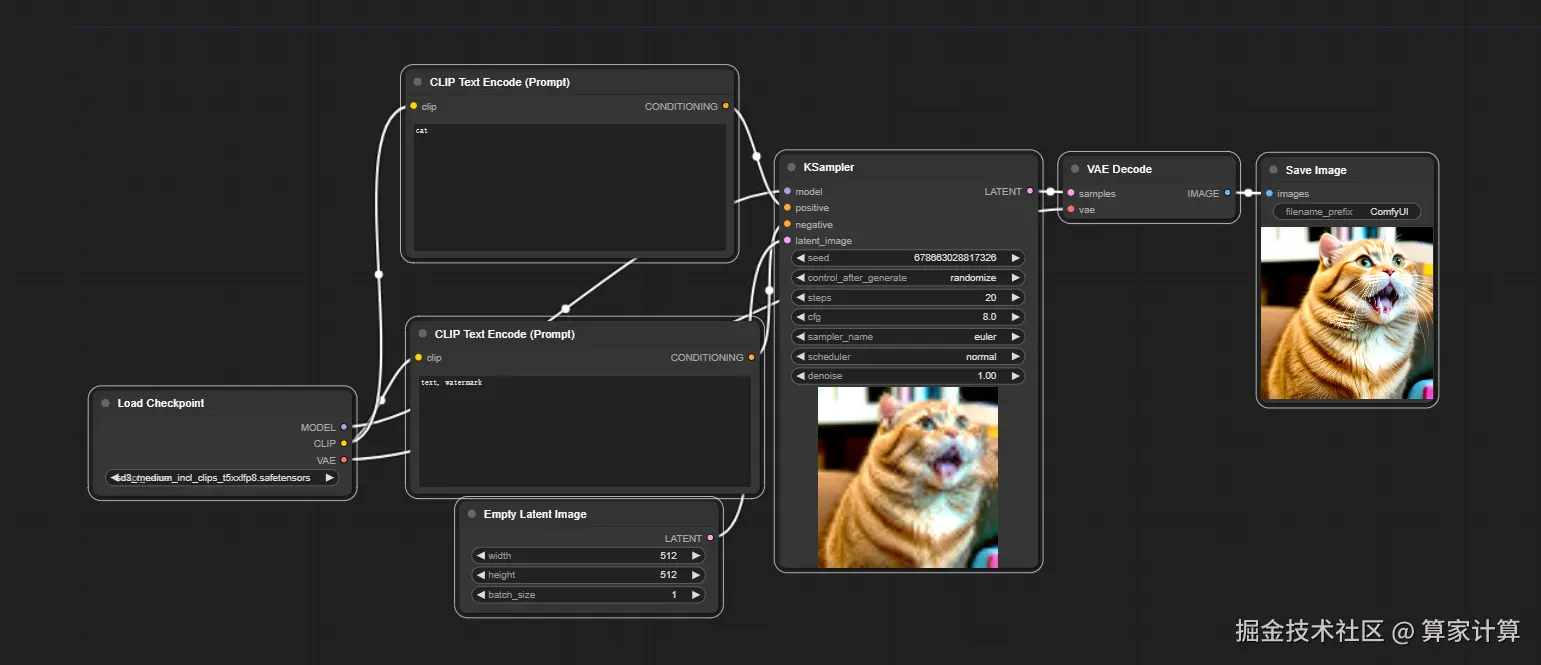Switch to next sampler_name with right arrow
The width and height of the screenshot is (1541, 665).
click(1016, 337)
